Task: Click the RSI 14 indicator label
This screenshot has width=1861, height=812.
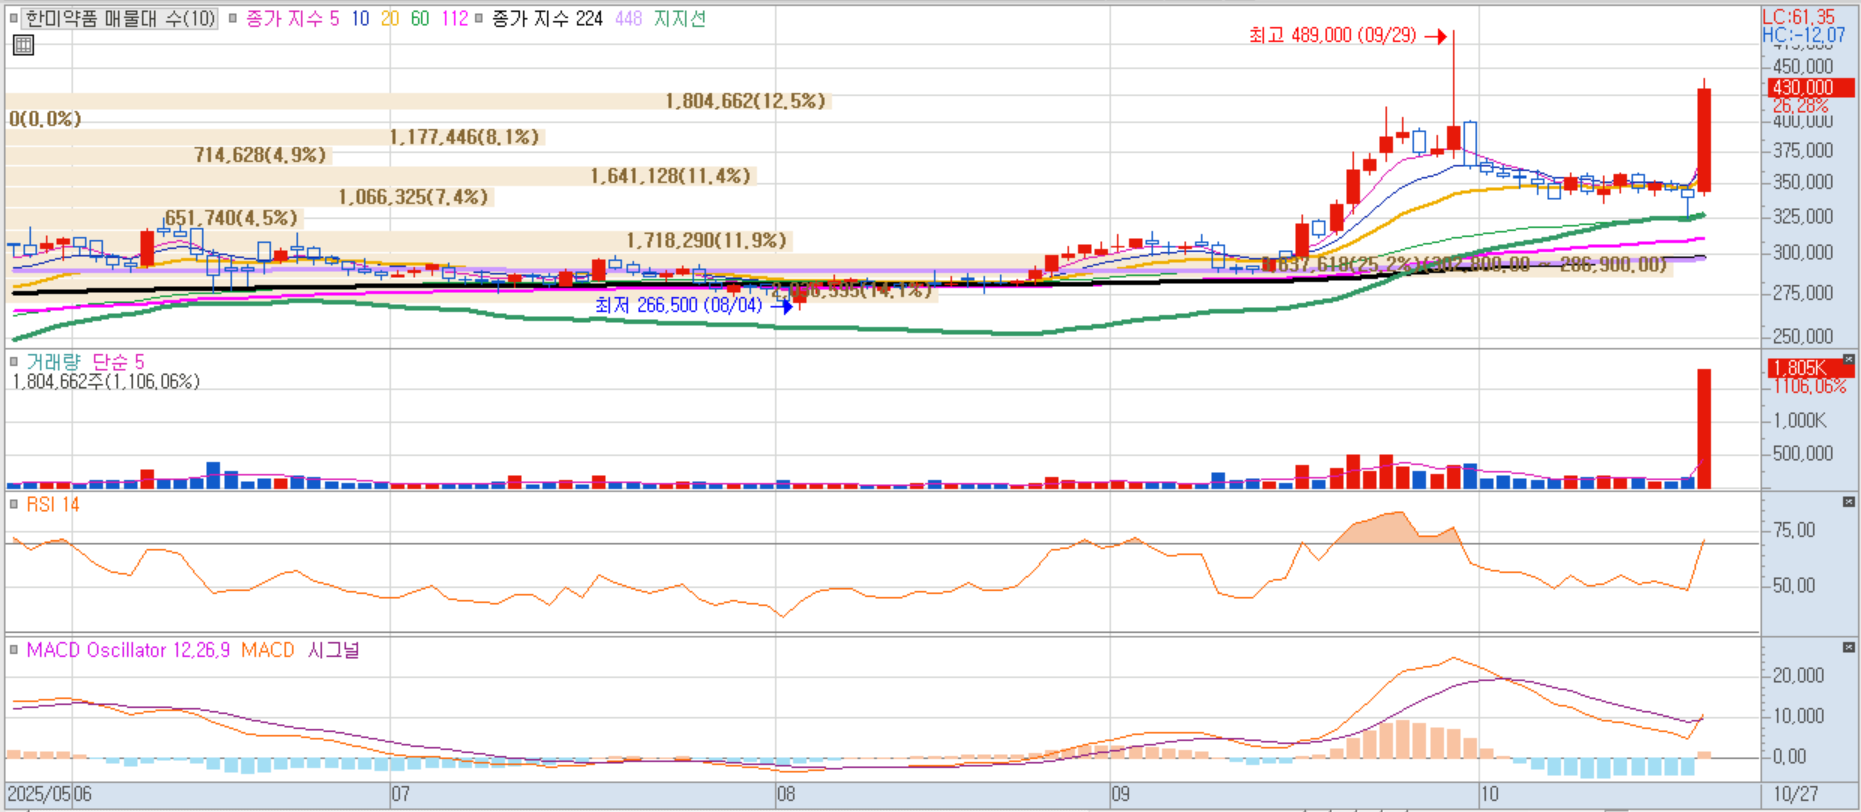Action: [x=53, y=504]
